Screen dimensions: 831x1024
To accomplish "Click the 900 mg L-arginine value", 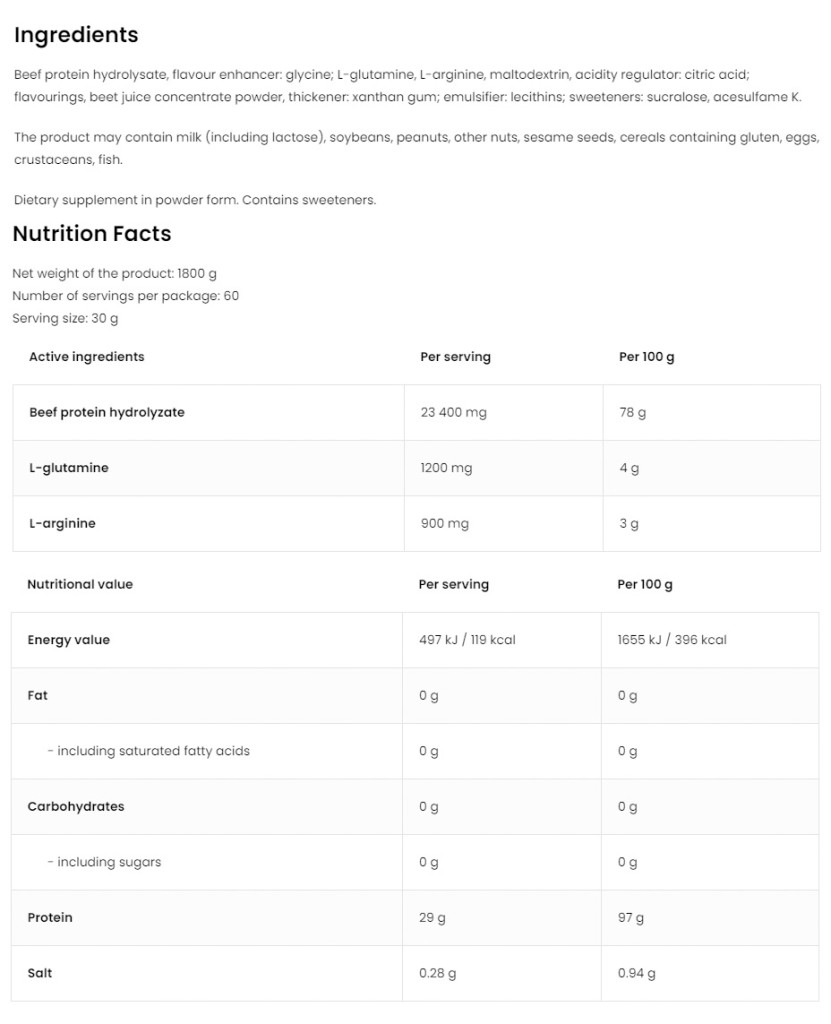I will click(445, 523).
